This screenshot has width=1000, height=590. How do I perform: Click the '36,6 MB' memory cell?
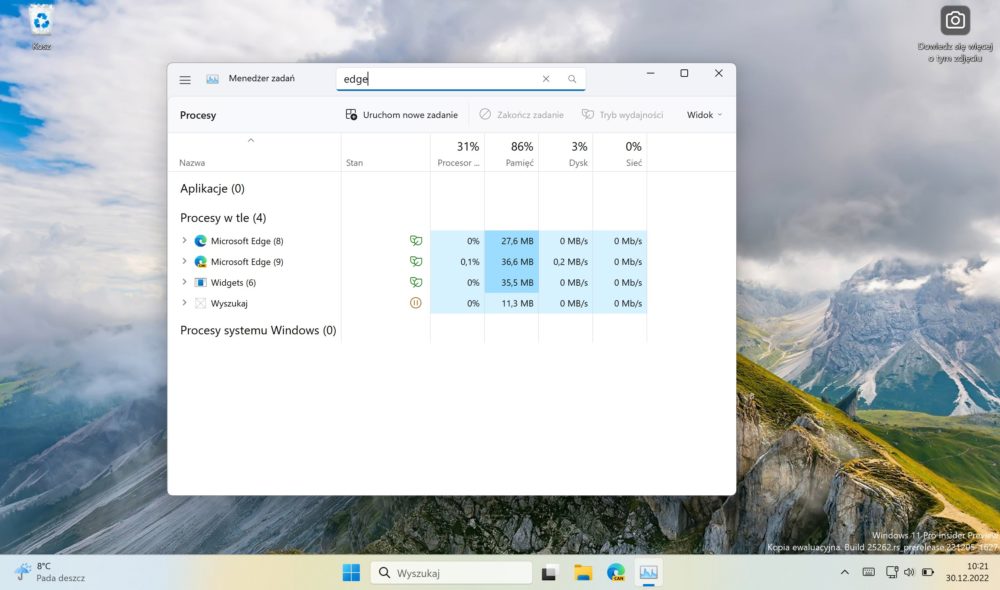512,262
